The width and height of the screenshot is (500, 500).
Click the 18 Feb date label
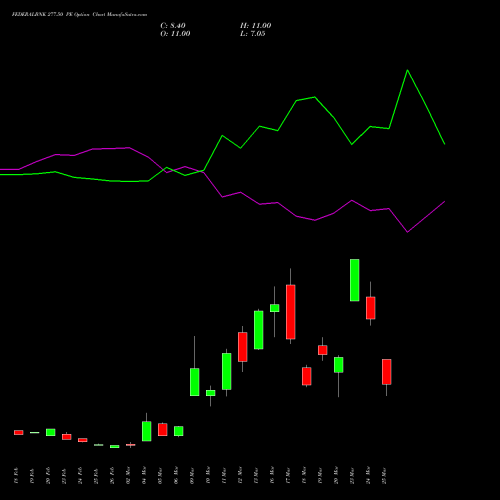pos(16,476)
